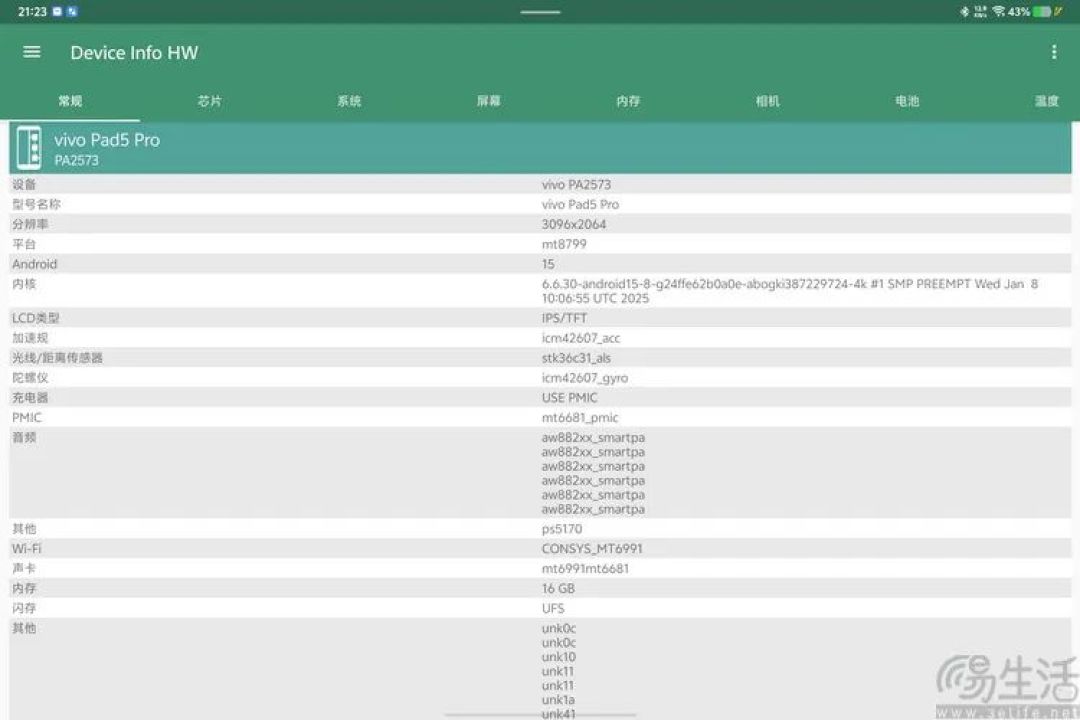
Task: Switch to the 温度 tab
Action: click(1046, 101)
